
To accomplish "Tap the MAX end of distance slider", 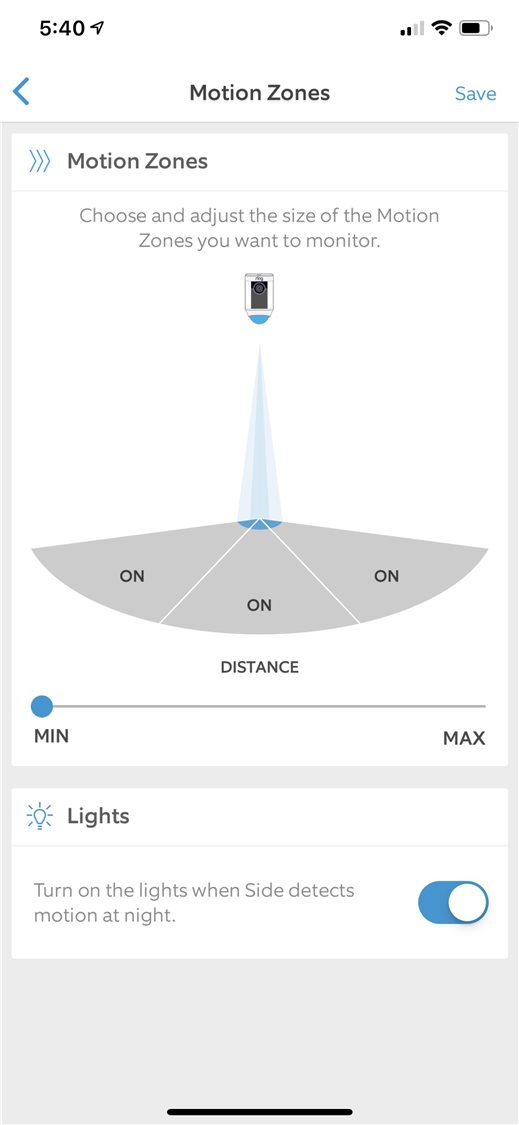I will pos(464,737).
